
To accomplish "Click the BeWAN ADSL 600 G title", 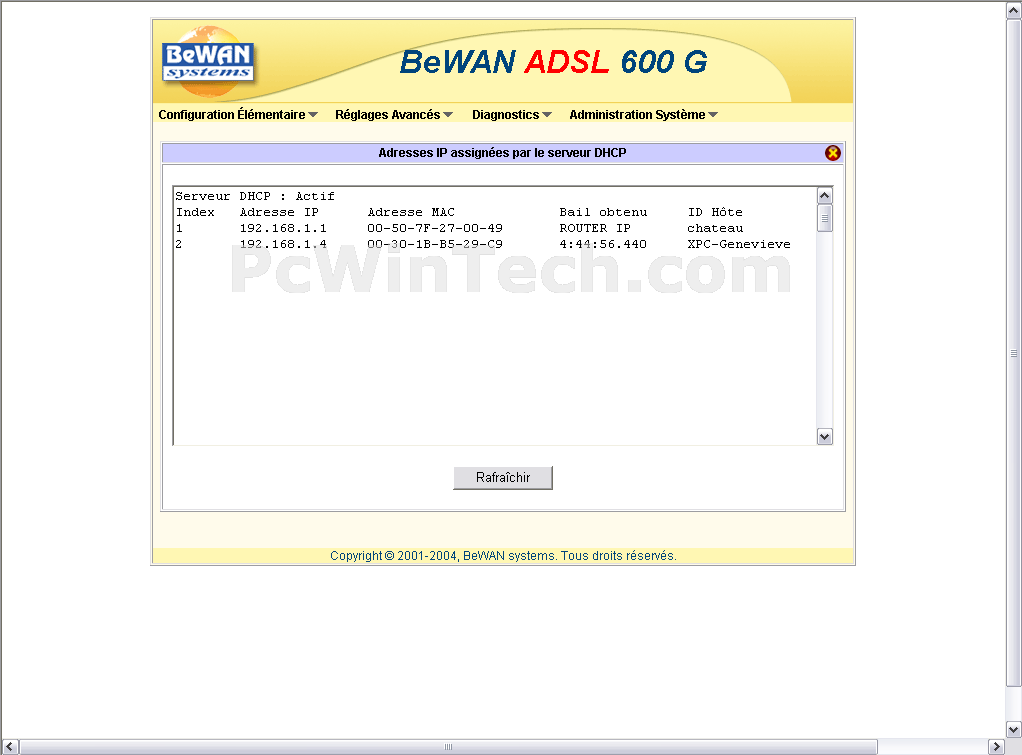I will tap(553, 63).
